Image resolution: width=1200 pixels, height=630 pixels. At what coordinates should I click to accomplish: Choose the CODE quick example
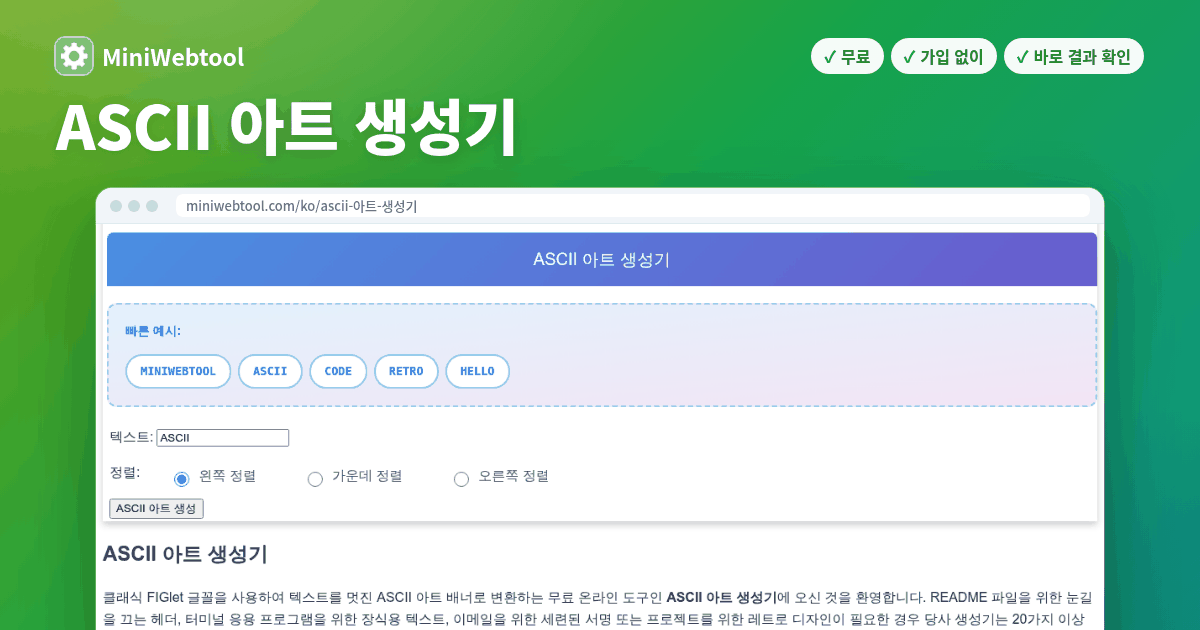pos(338,371)
